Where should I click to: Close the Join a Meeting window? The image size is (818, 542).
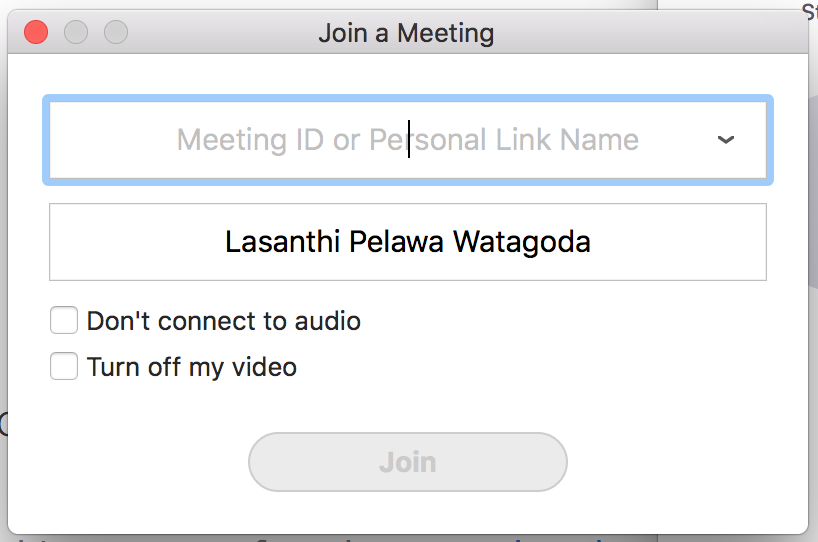(x=36, y=32)
